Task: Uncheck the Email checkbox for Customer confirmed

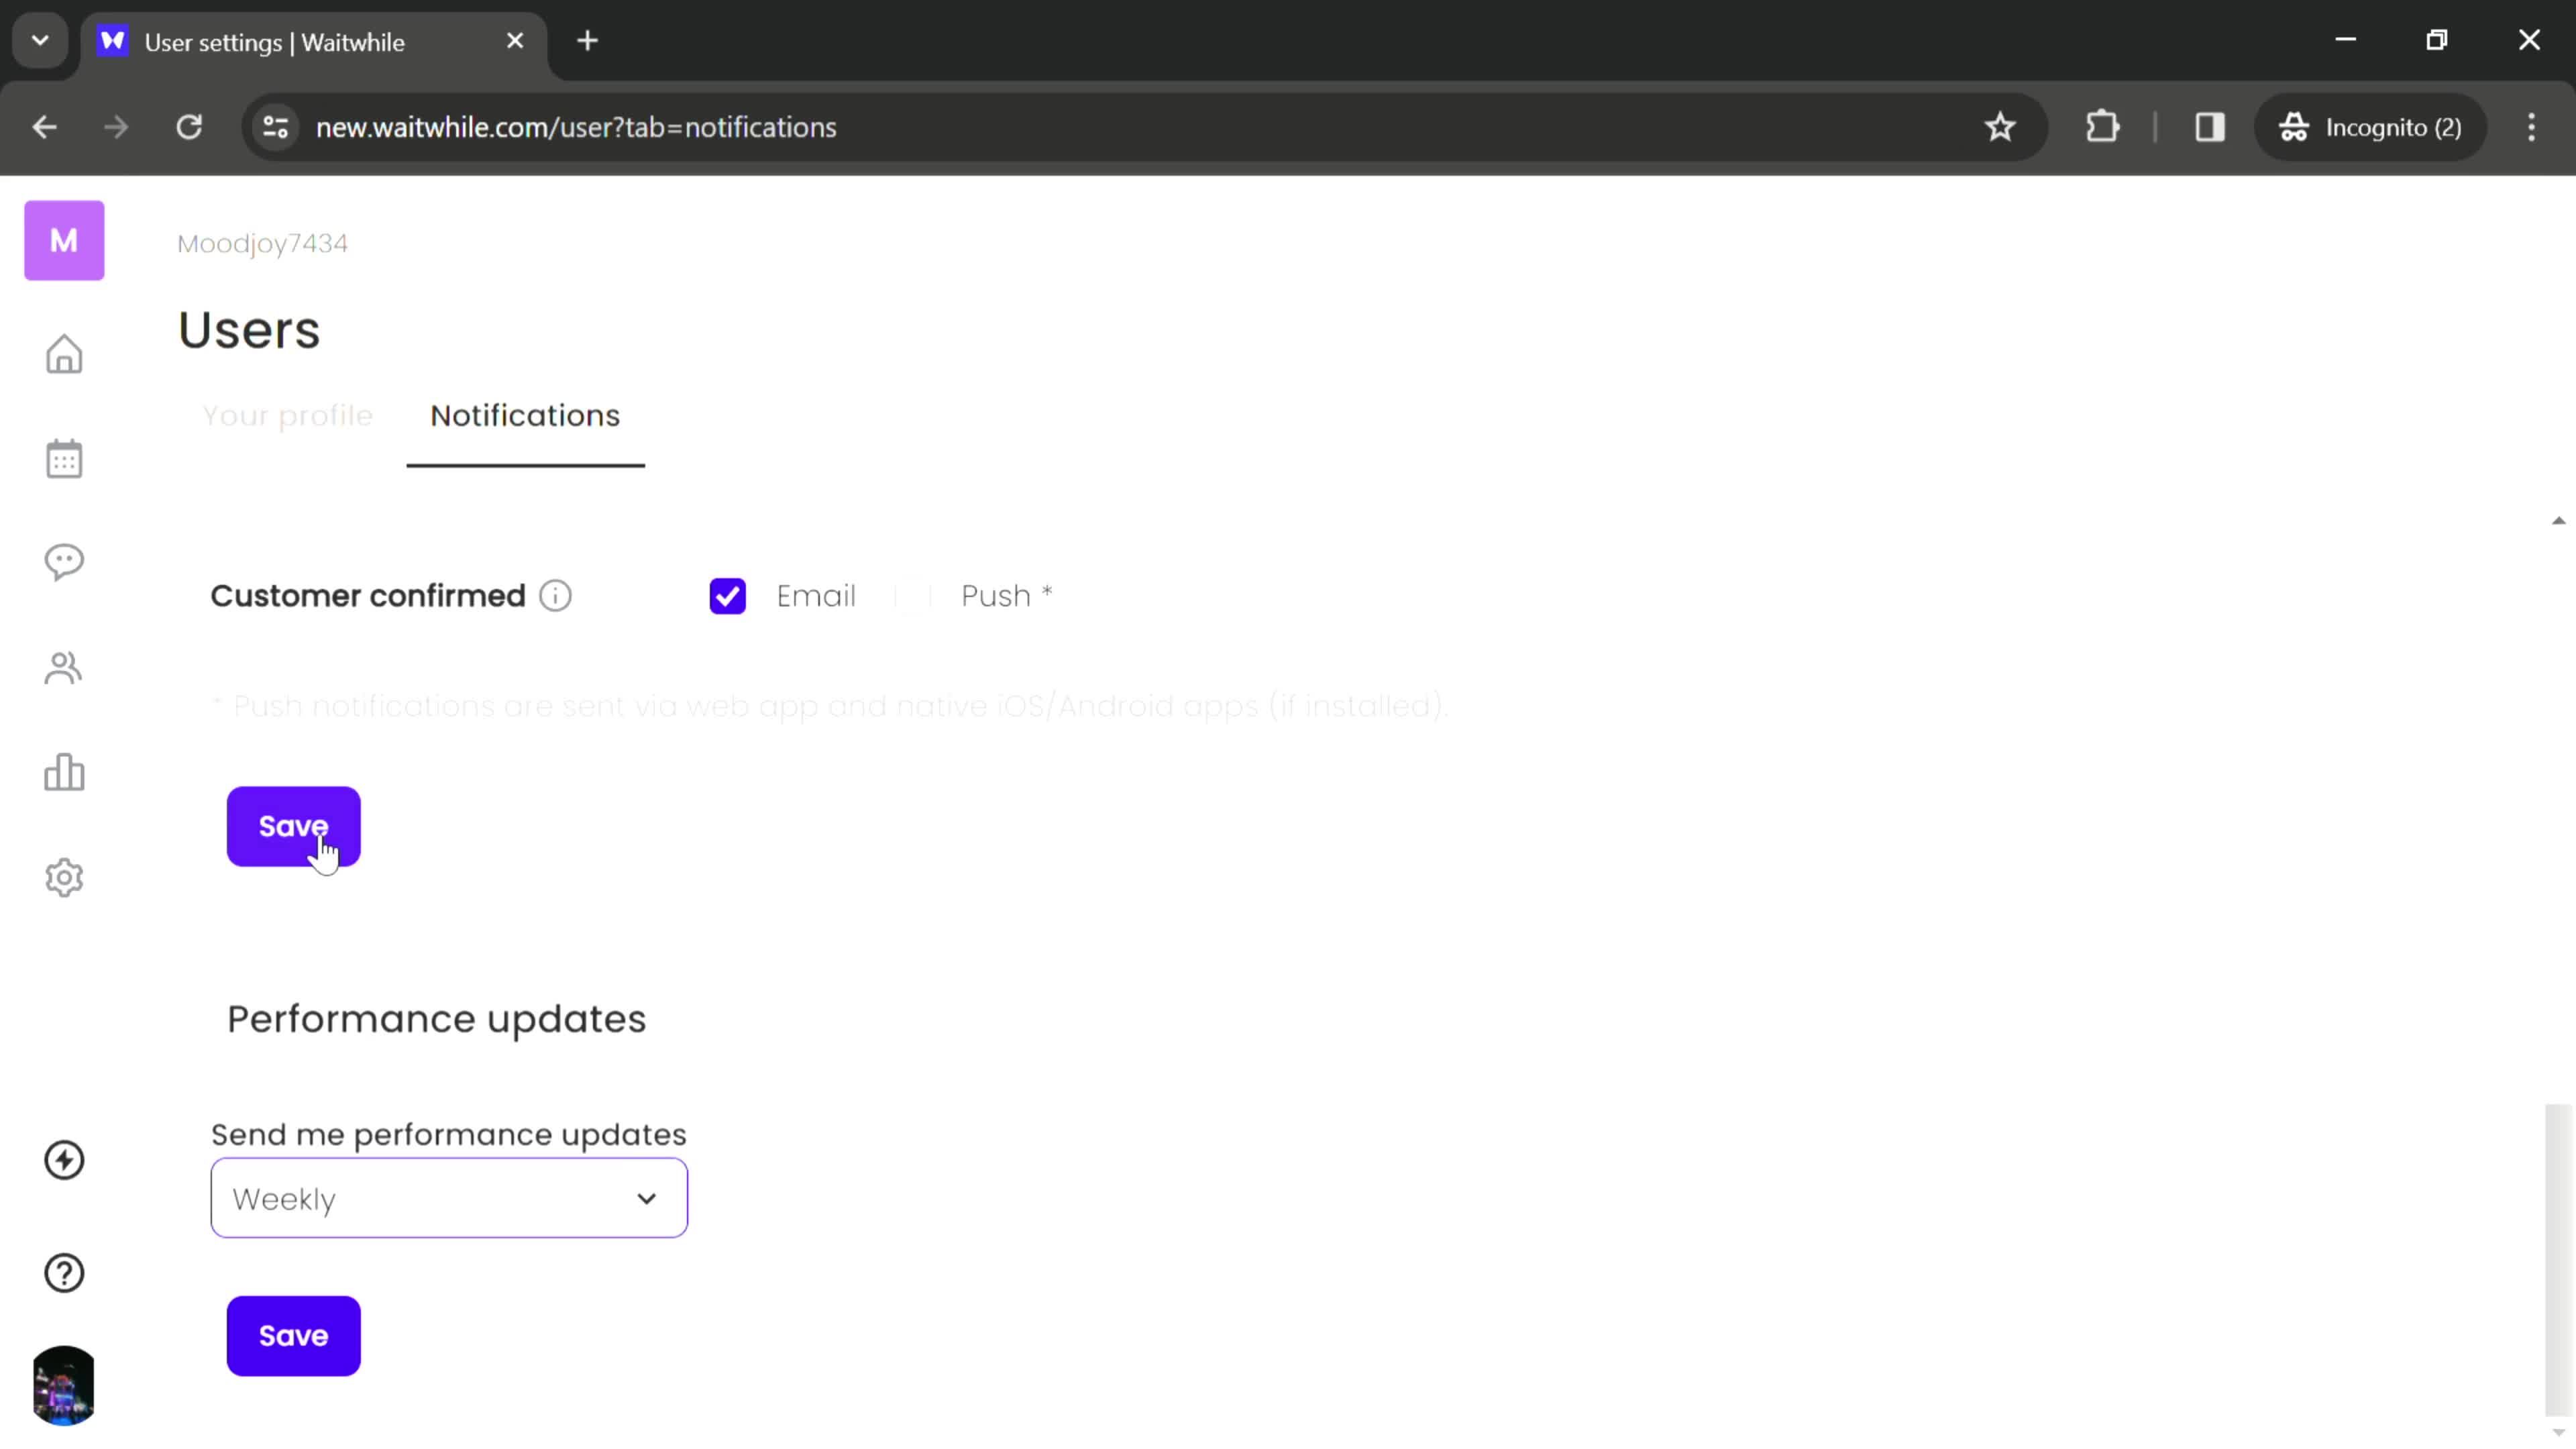Action: (727, 596)
